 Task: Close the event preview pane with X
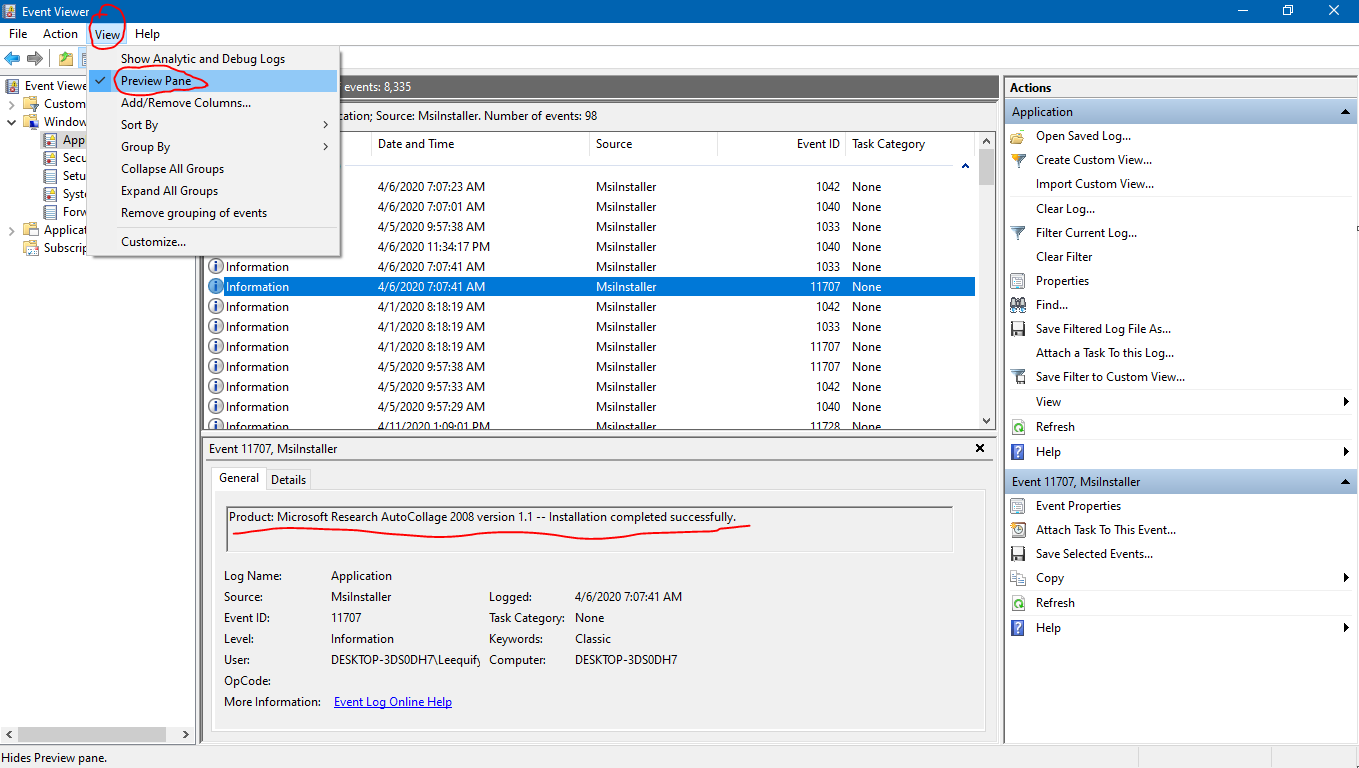point(980,449)
